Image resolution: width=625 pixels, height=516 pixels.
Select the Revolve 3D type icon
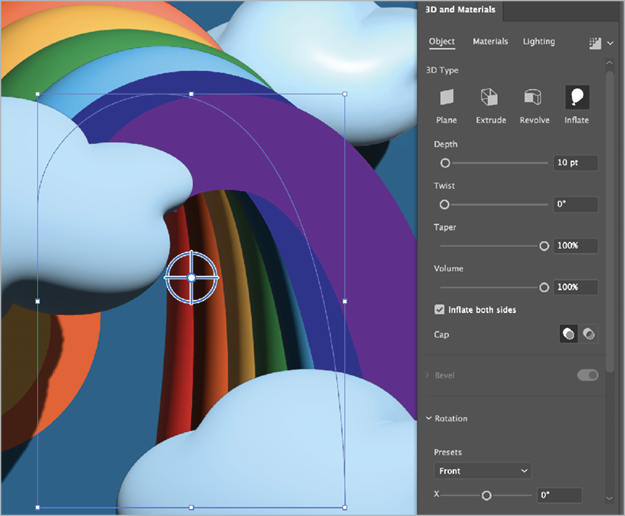(533, 98)
